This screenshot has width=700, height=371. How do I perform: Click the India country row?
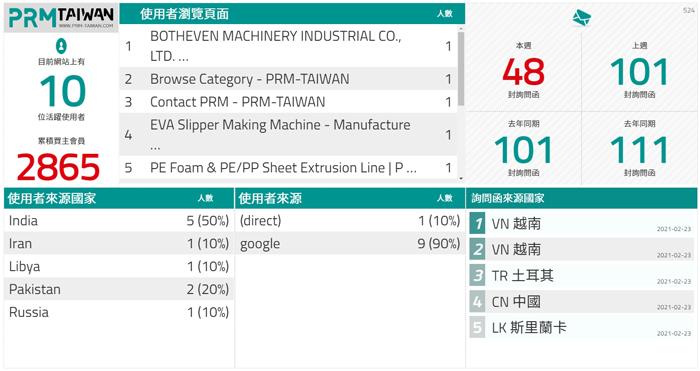tap(119, 221)
